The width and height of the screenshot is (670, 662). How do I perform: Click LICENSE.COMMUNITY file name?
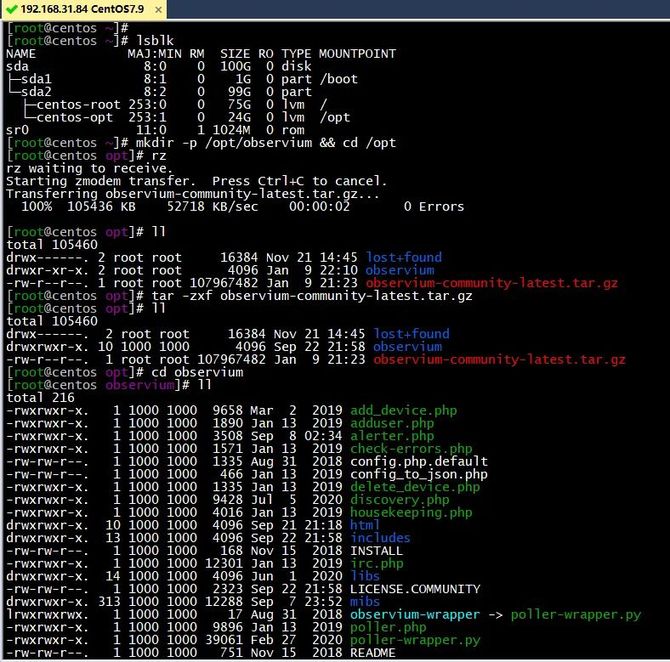click(x=415, y=589)
